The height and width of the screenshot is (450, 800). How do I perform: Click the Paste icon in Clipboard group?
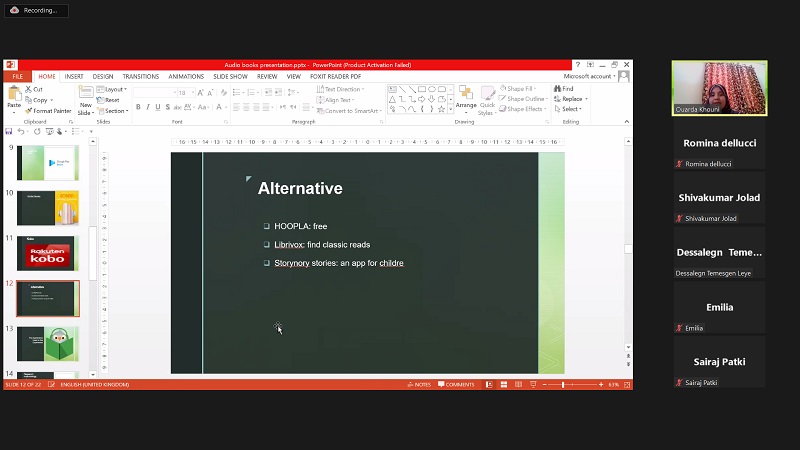click(x=14, y=96)
